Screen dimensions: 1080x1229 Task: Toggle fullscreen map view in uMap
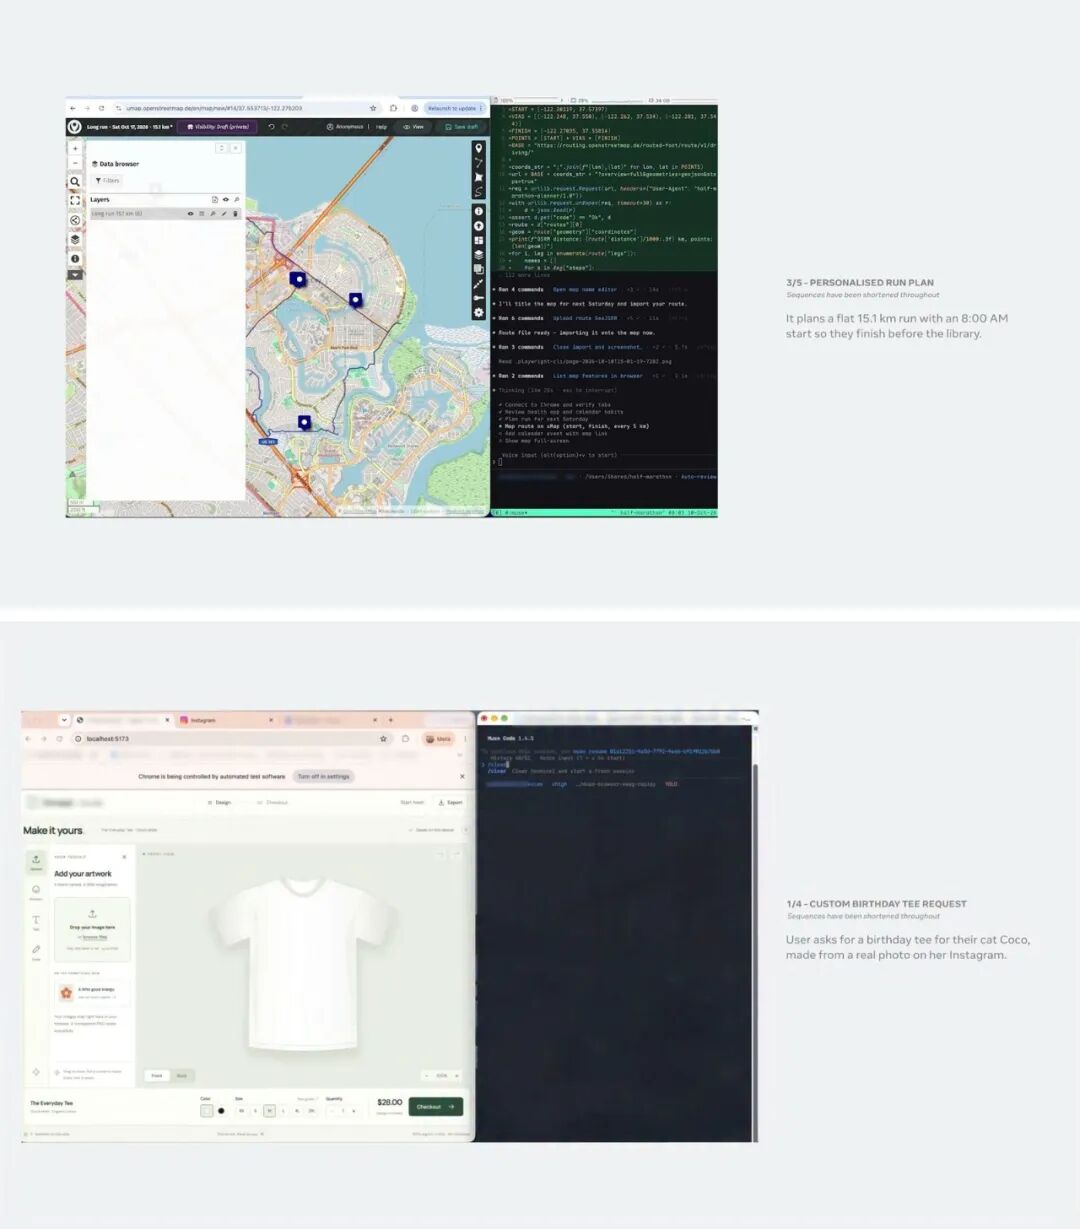click(75, 201)
